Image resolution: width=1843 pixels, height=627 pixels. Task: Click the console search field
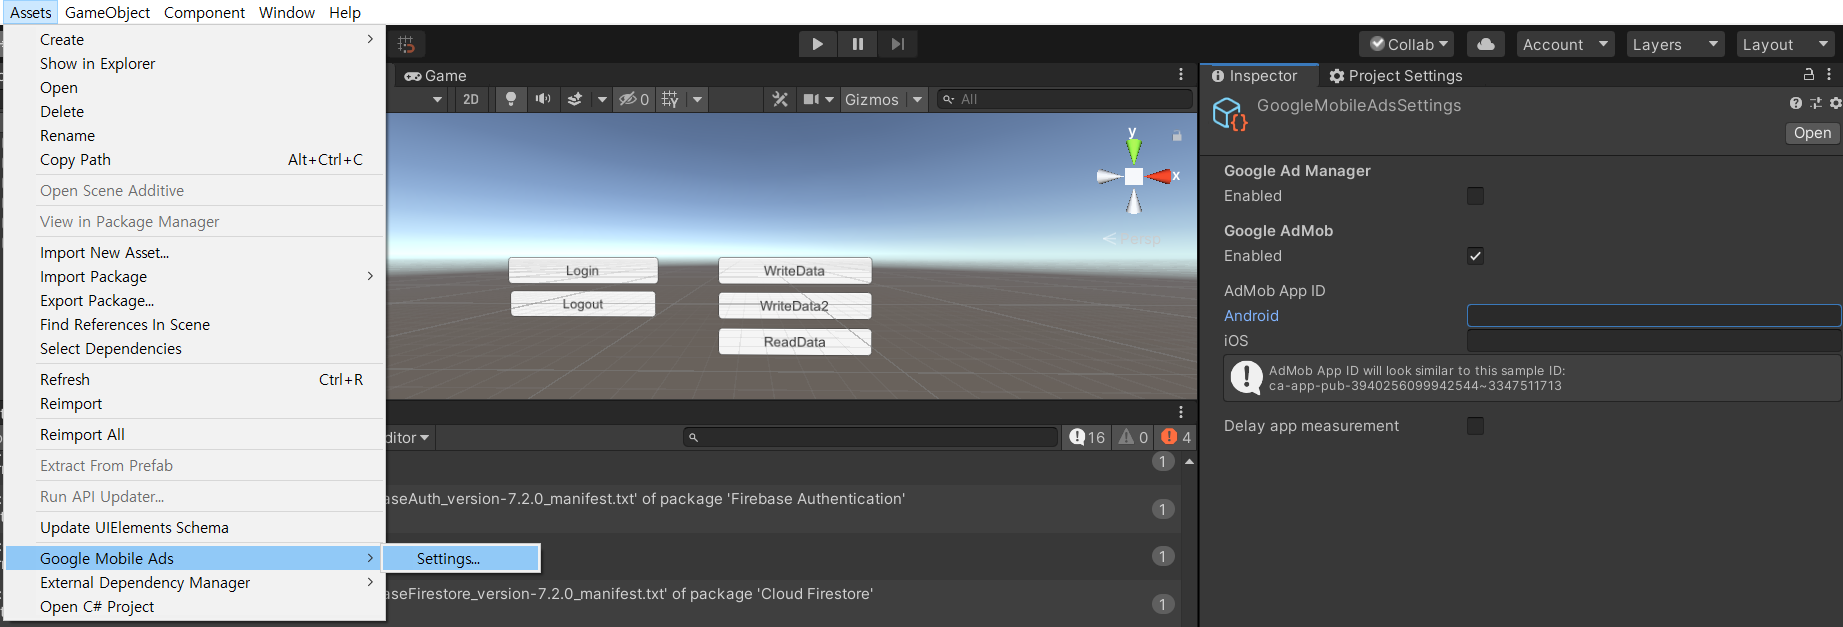870,437
